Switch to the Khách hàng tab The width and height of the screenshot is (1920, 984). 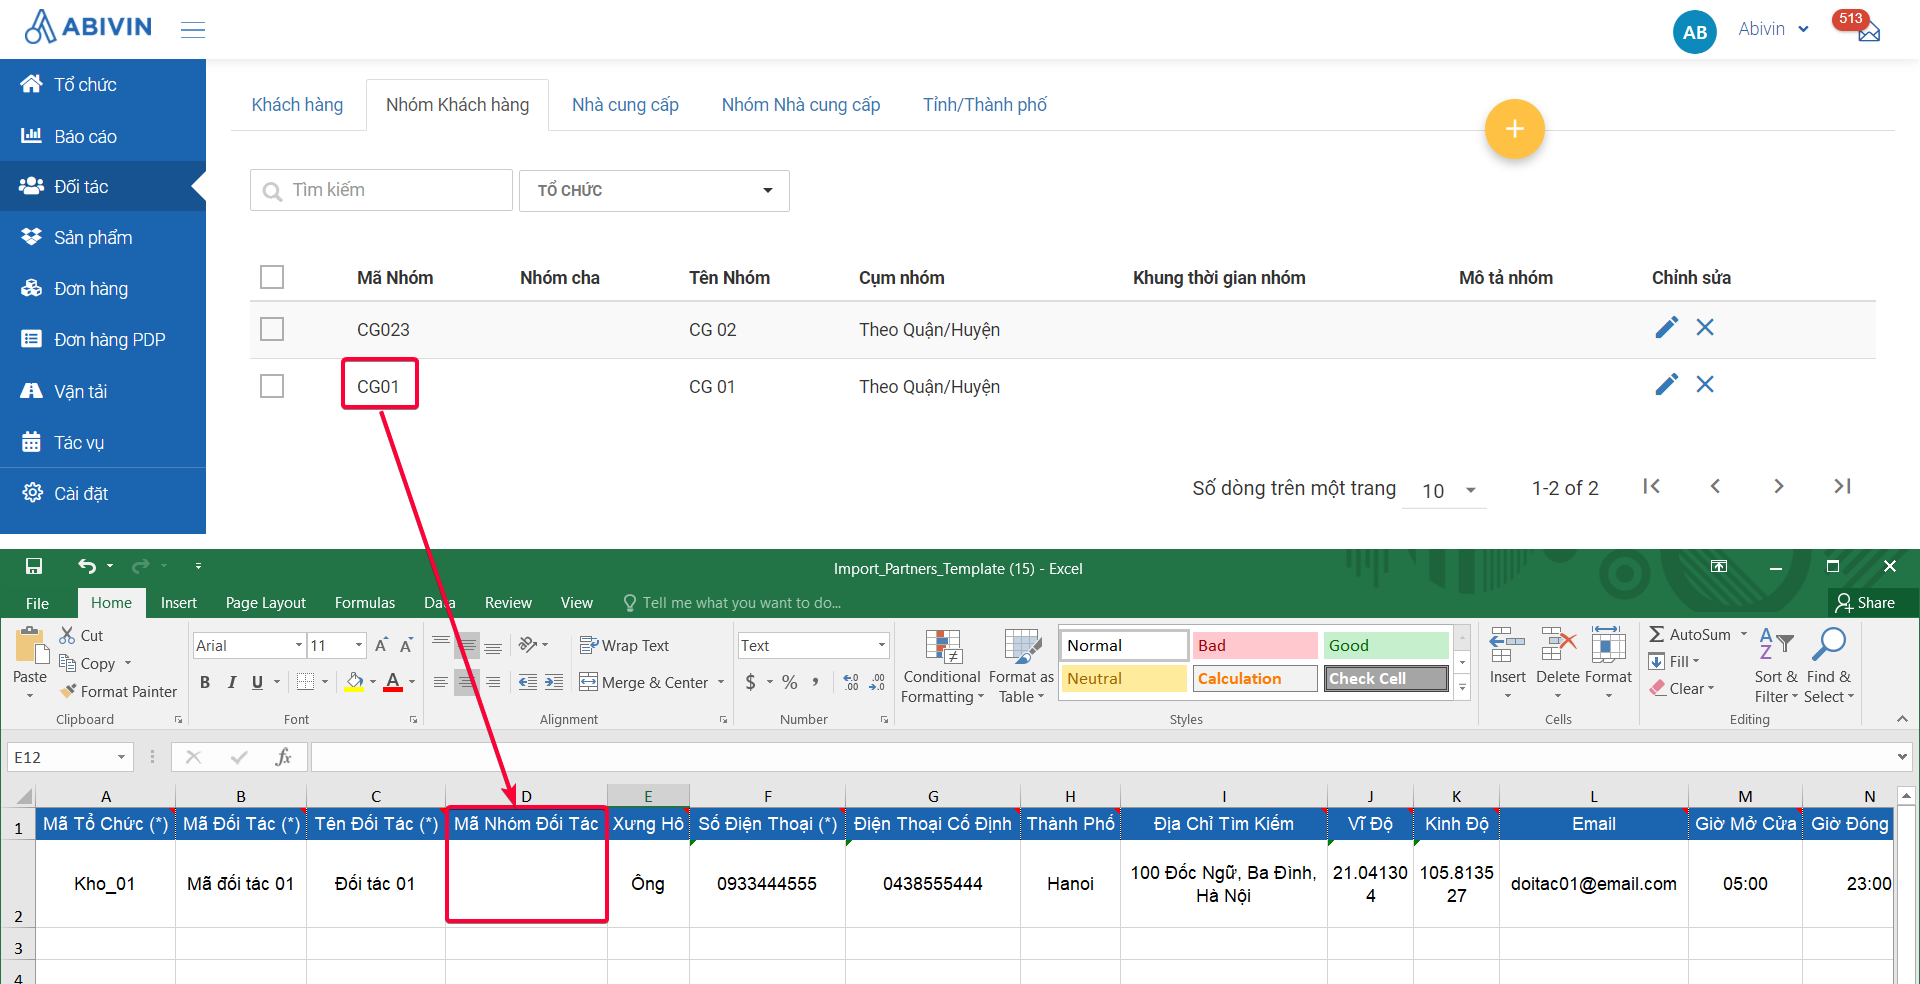[297, 105]
